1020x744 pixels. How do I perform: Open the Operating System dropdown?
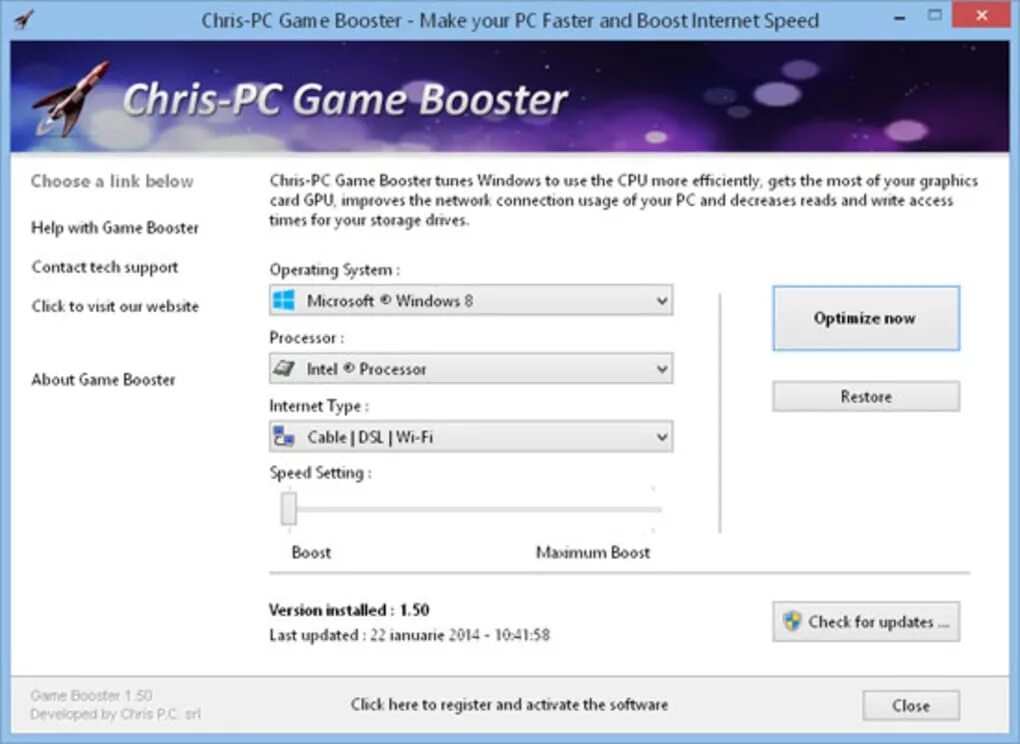tap(660, 300)
